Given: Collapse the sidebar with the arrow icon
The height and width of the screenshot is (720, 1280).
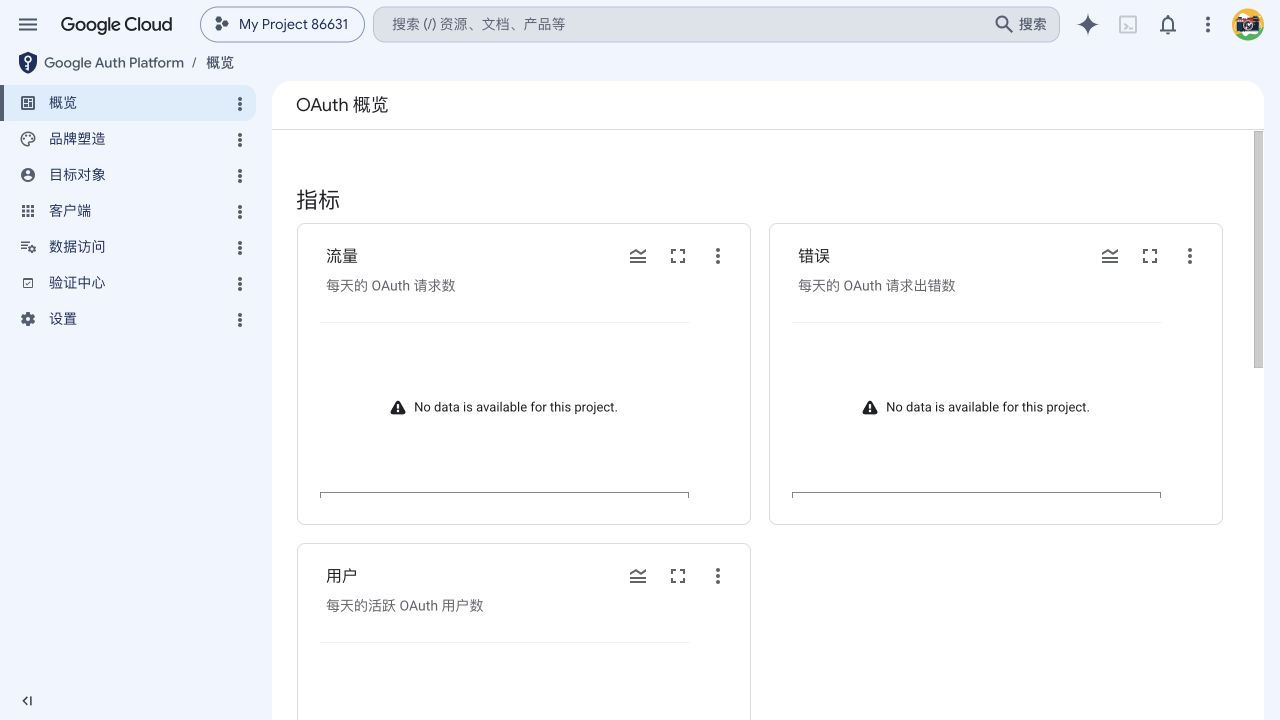Looking at the screenshot, I should (27, 701).
